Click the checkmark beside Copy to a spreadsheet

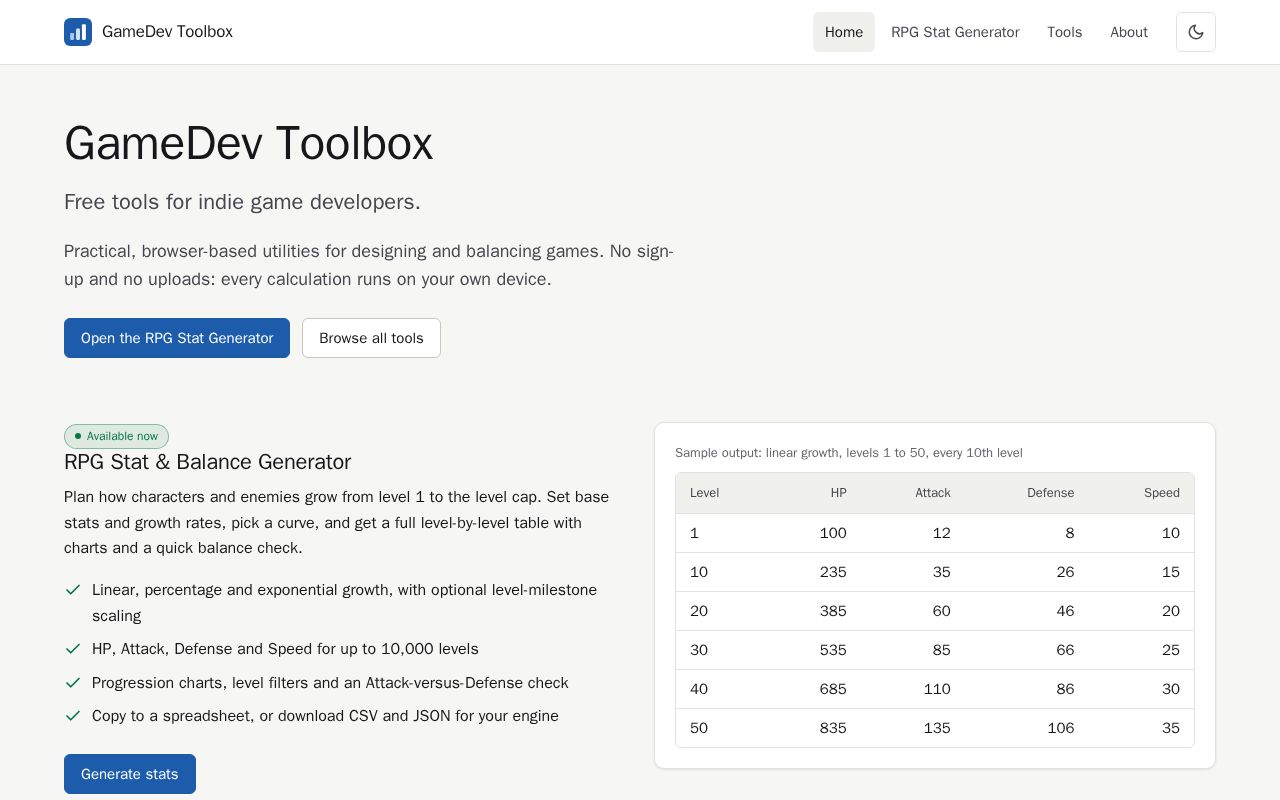pyautogui.click(x=72, y=716)
